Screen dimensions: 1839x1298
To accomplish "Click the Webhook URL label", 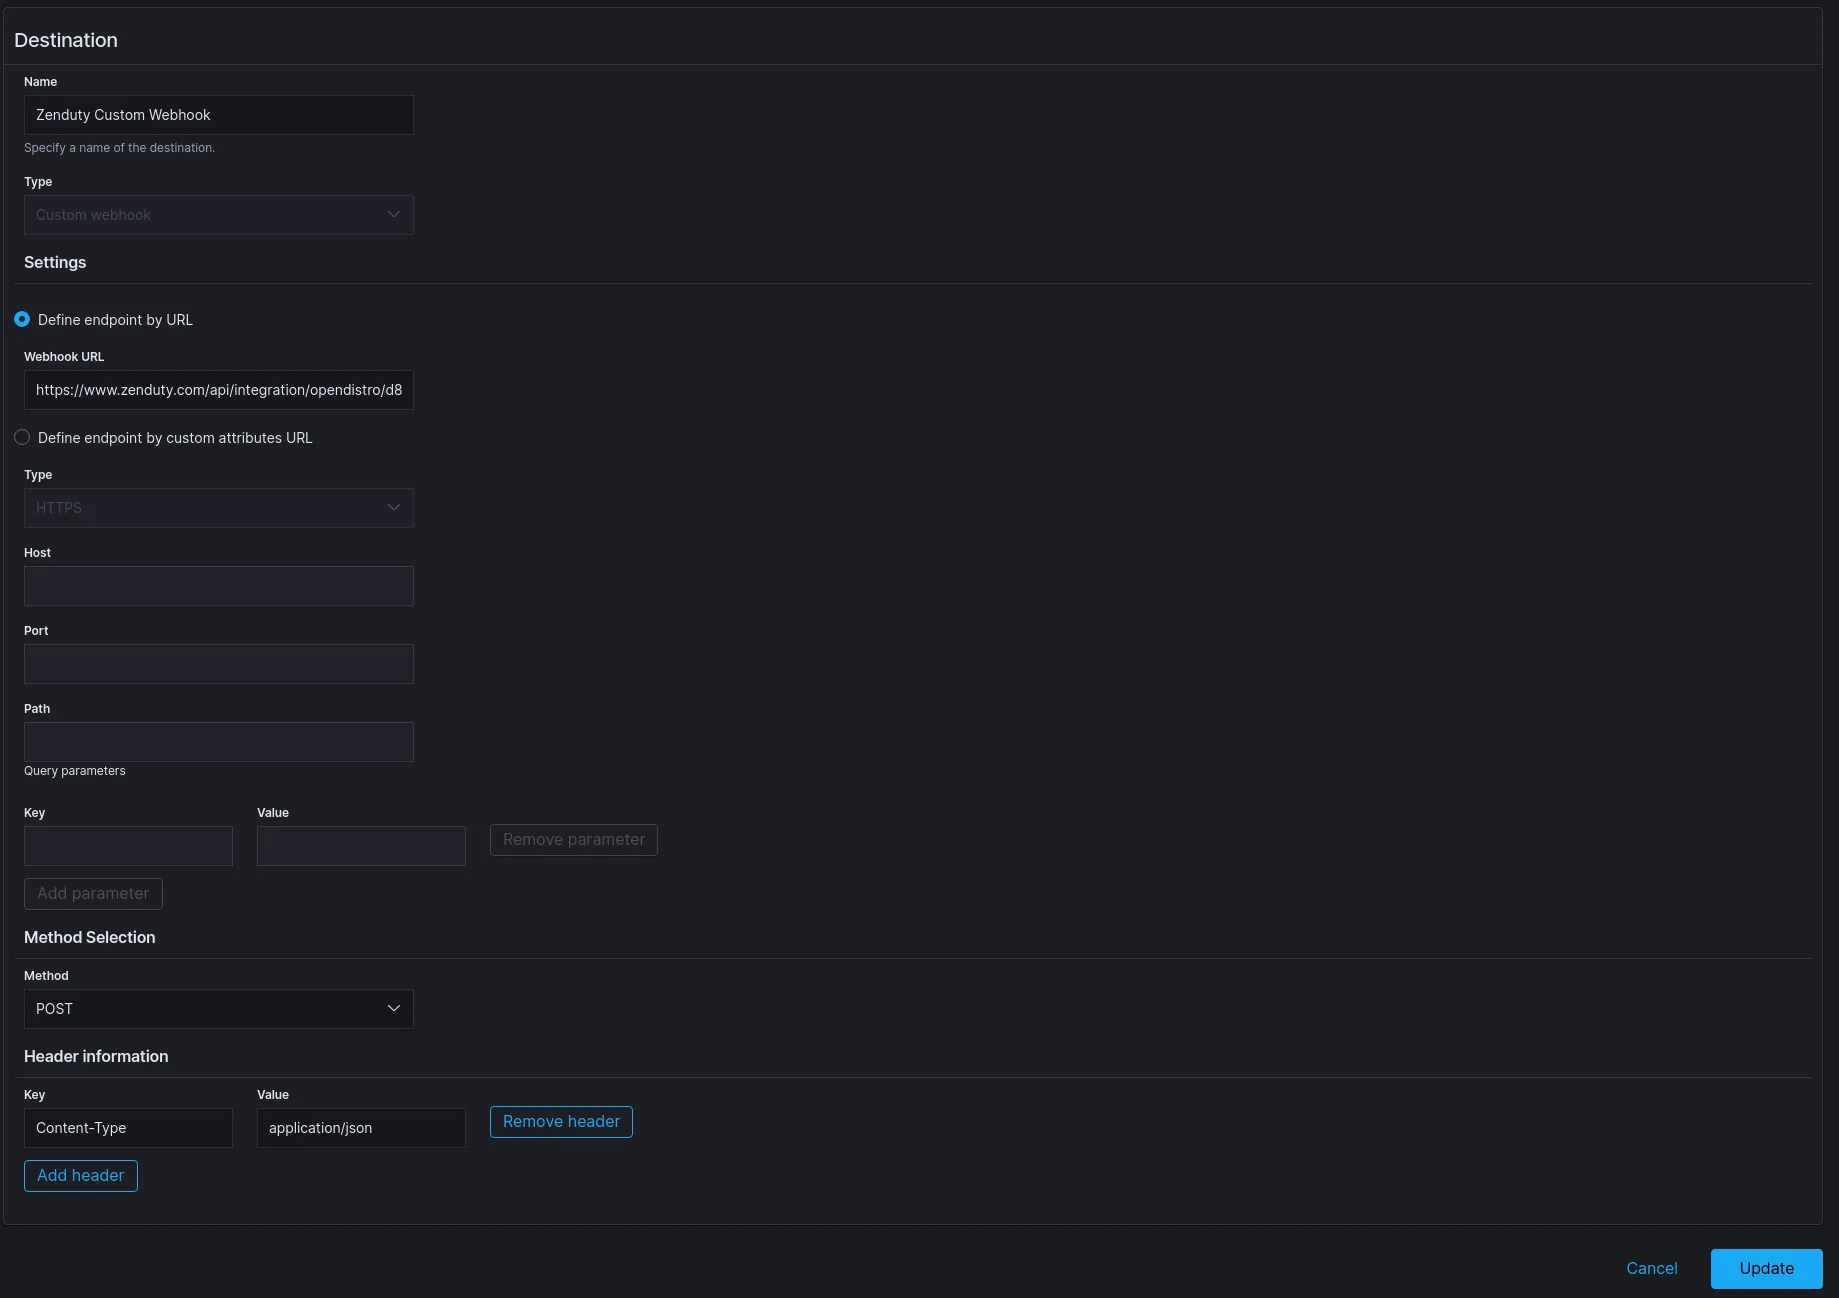I will 64,357.
